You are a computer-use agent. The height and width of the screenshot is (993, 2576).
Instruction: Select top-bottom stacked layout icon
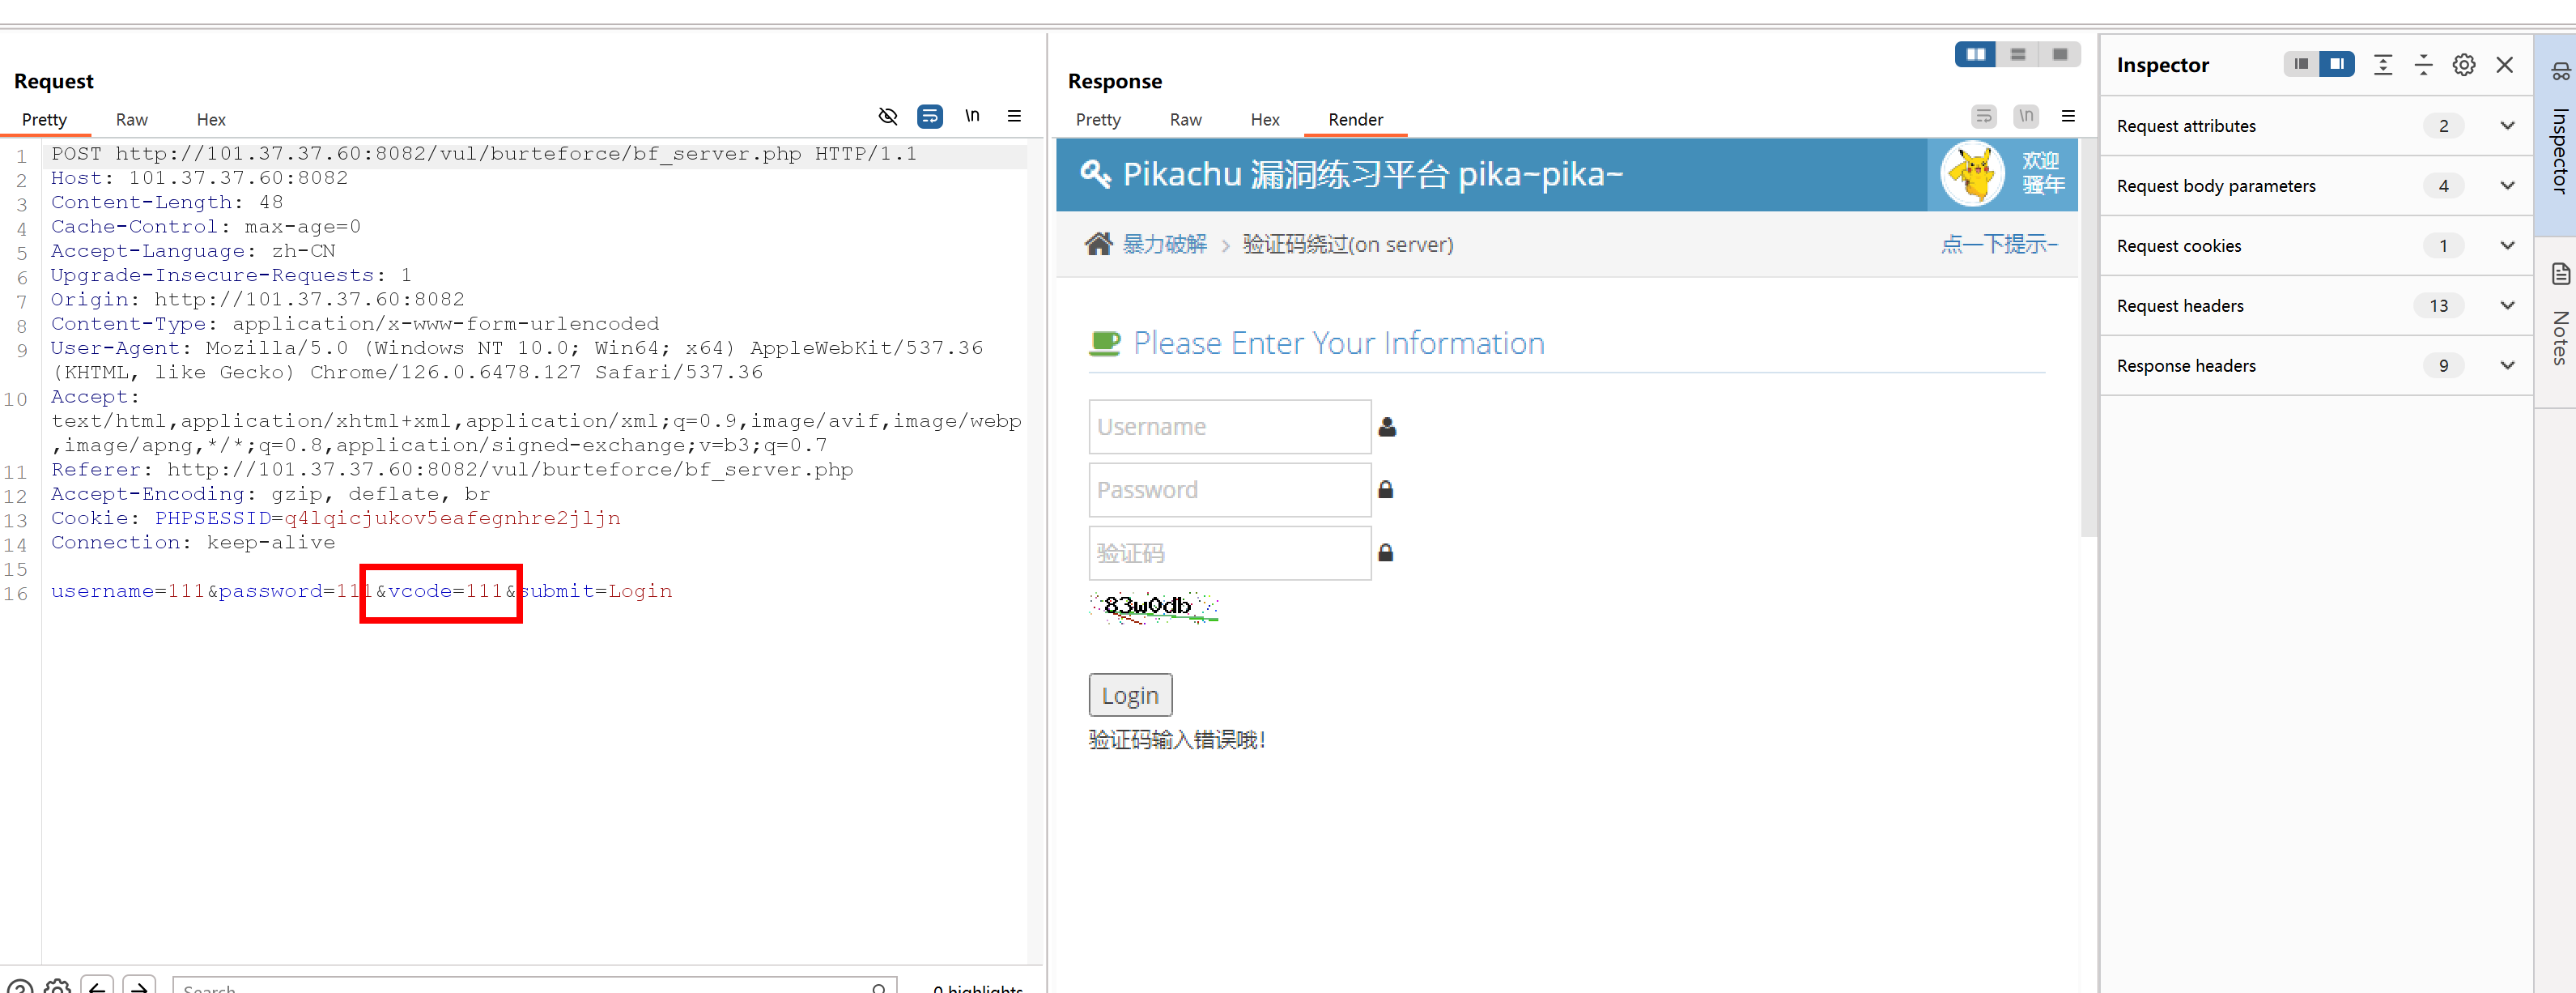(x=2017, y=54)
